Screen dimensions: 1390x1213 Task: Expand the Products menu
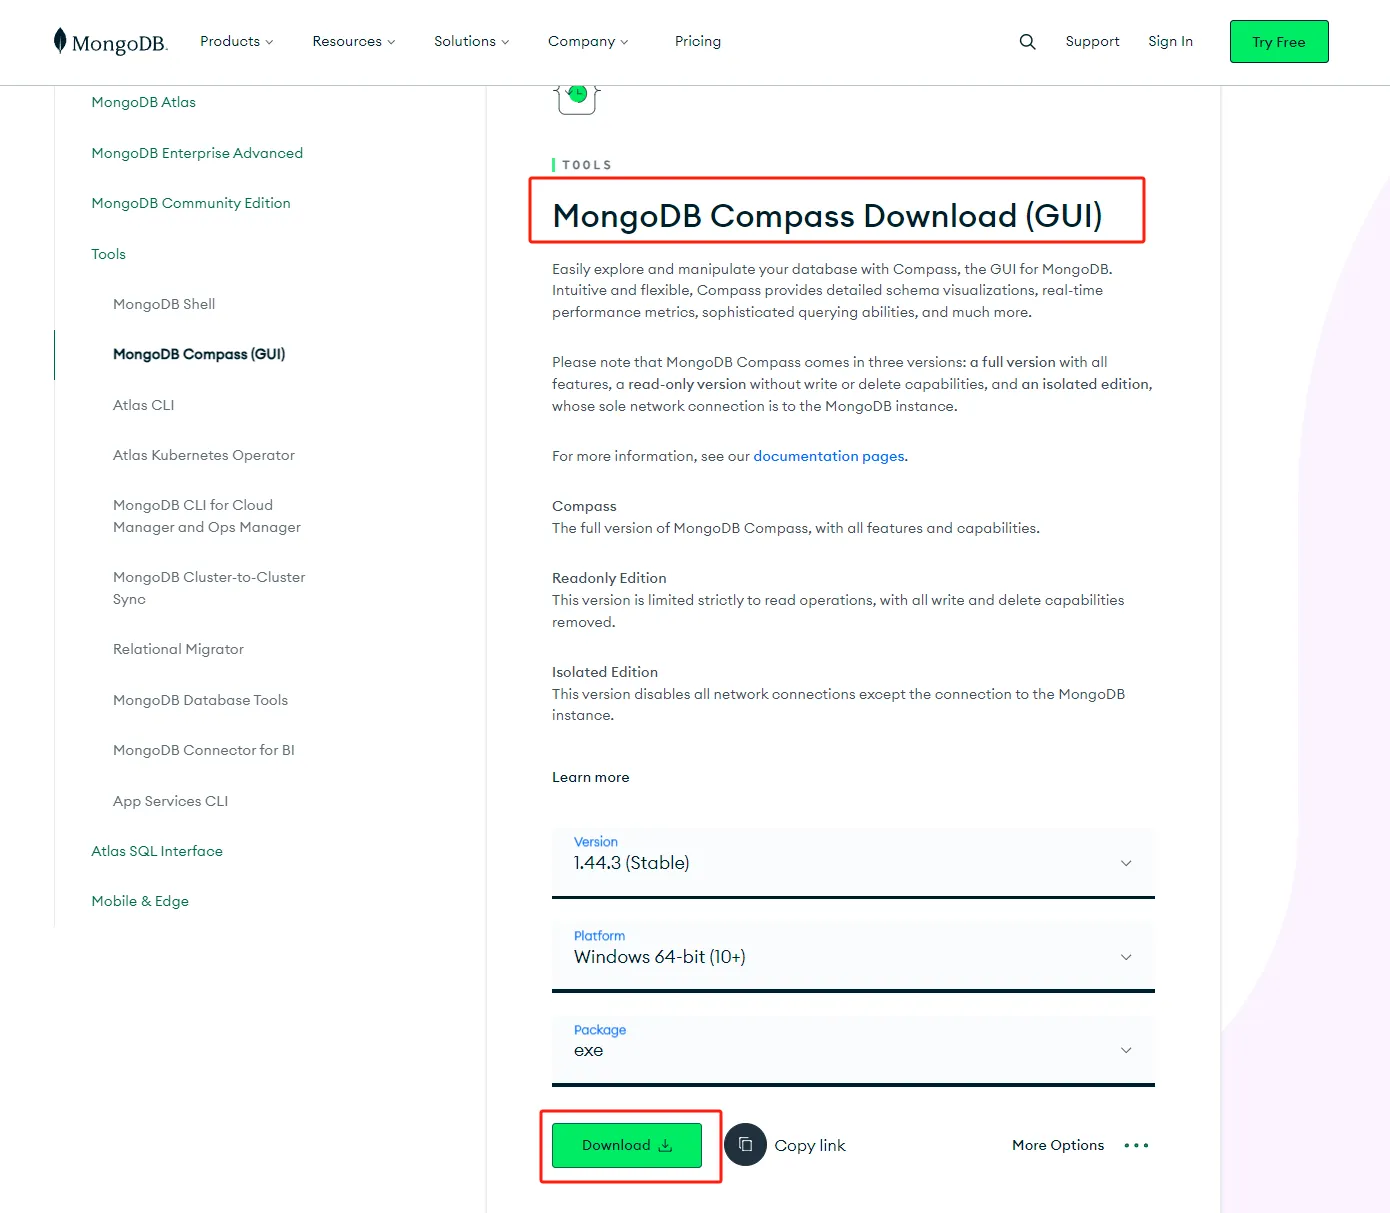point(236,41)
